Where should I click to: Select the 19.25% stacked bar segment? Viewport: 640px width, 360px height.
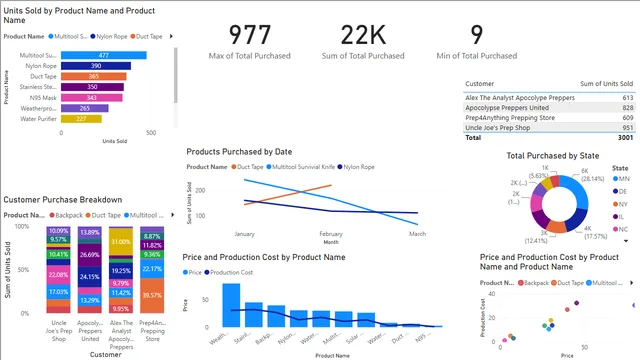tap(121, 271)
